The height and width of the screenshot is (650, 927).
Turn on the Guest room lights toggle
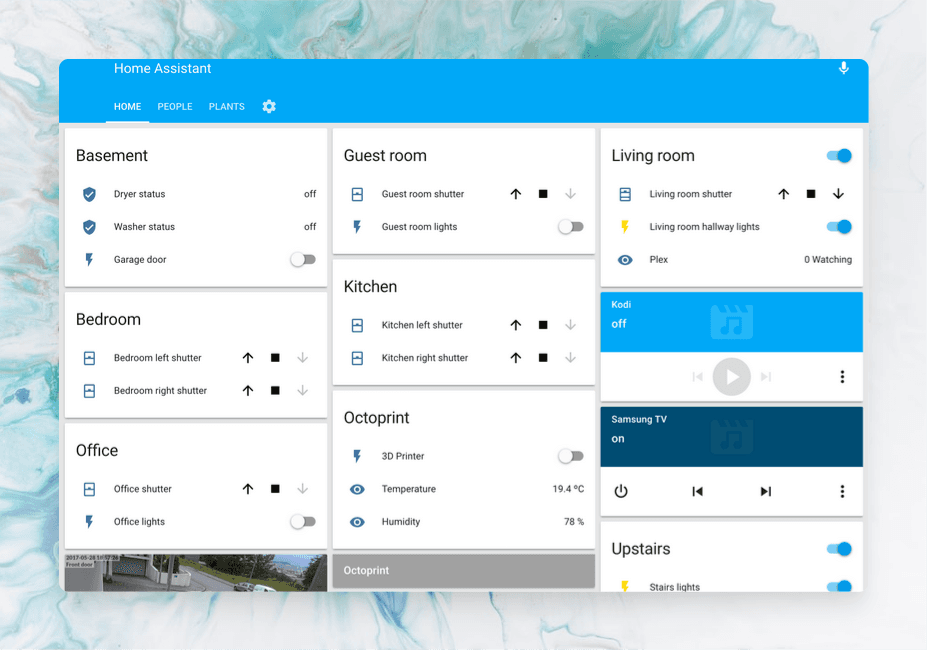pyautogui.click(x=571, y=226)
